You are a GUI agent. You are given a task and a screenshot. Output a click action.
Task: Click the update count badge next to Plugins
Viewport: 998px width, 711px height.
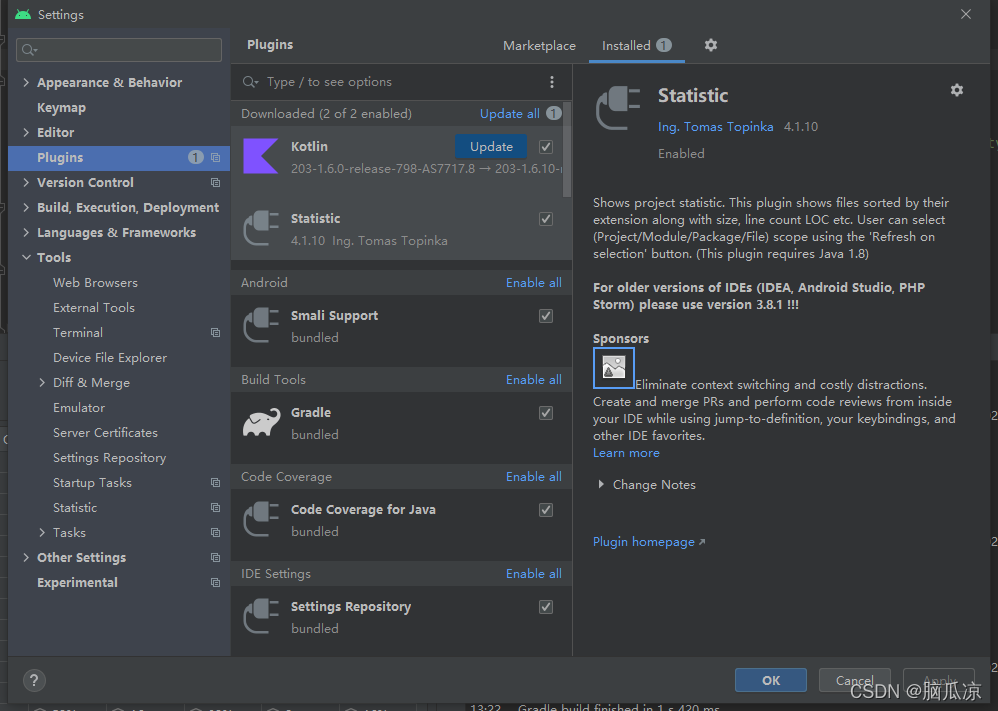(x=195, y=157)
